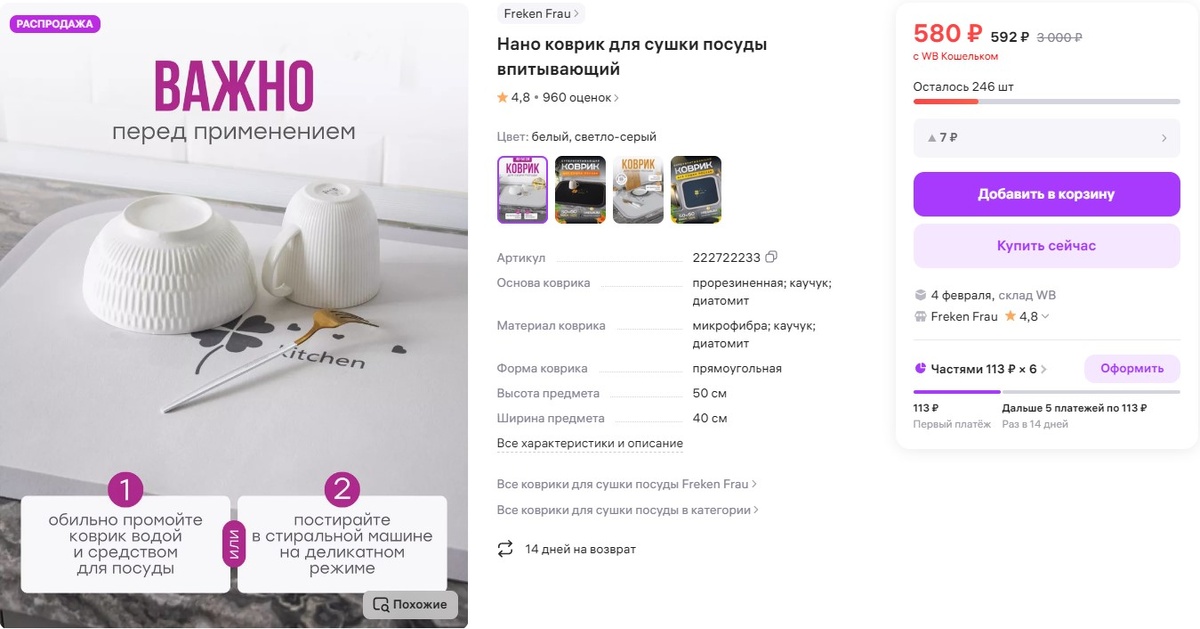Choose the third beige mat color variant

coord(638,189)
